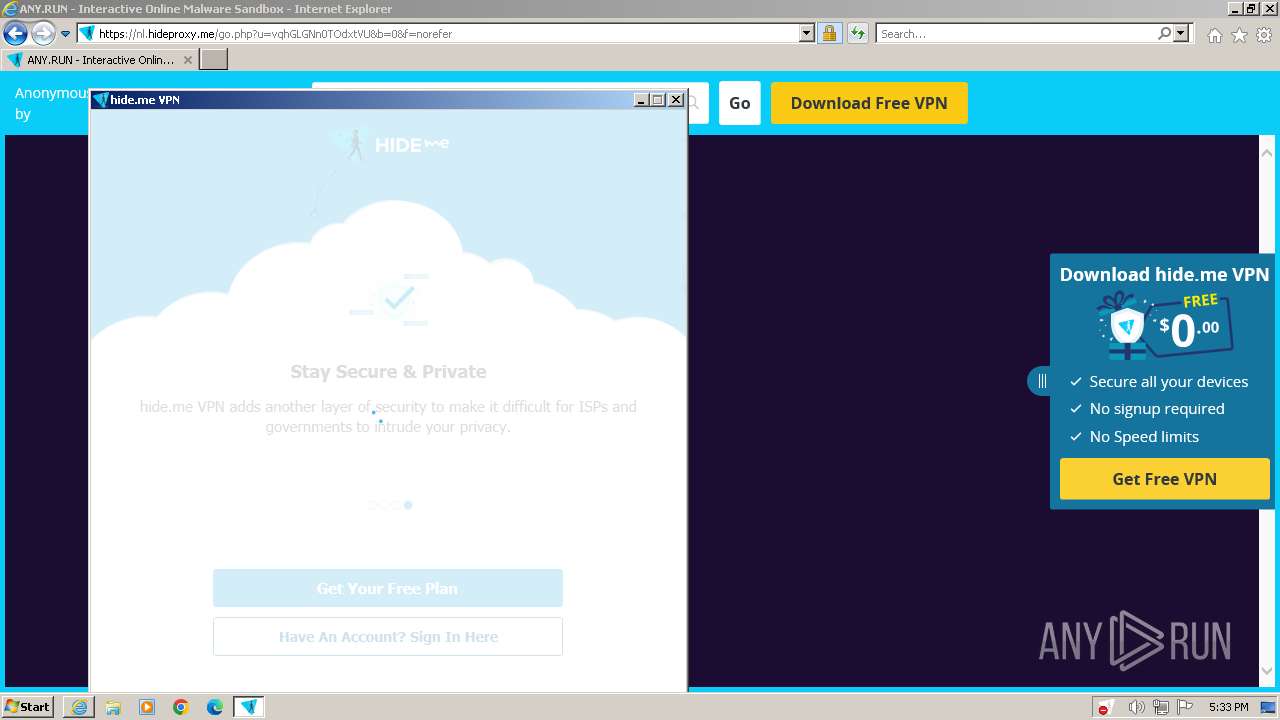Click Have An Account? Sign In Here
Viewport: 1280px width, 720px height.
point(388,637)
